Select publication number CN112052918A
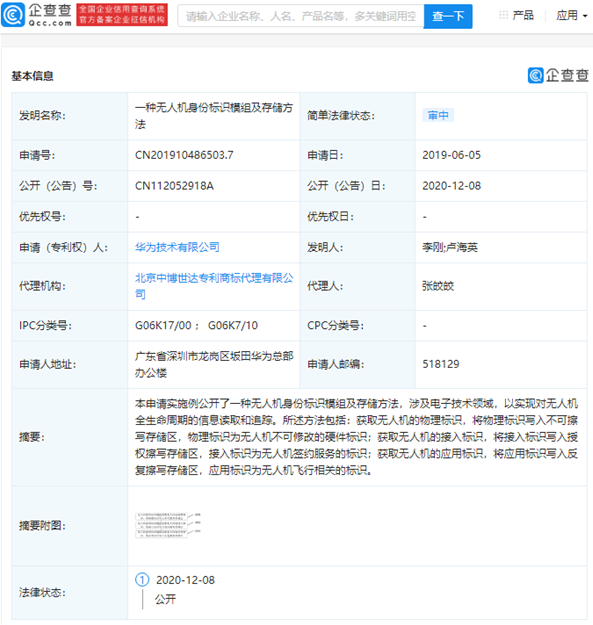The width and height of the screenshot is (593, 625). coord(174,186)
